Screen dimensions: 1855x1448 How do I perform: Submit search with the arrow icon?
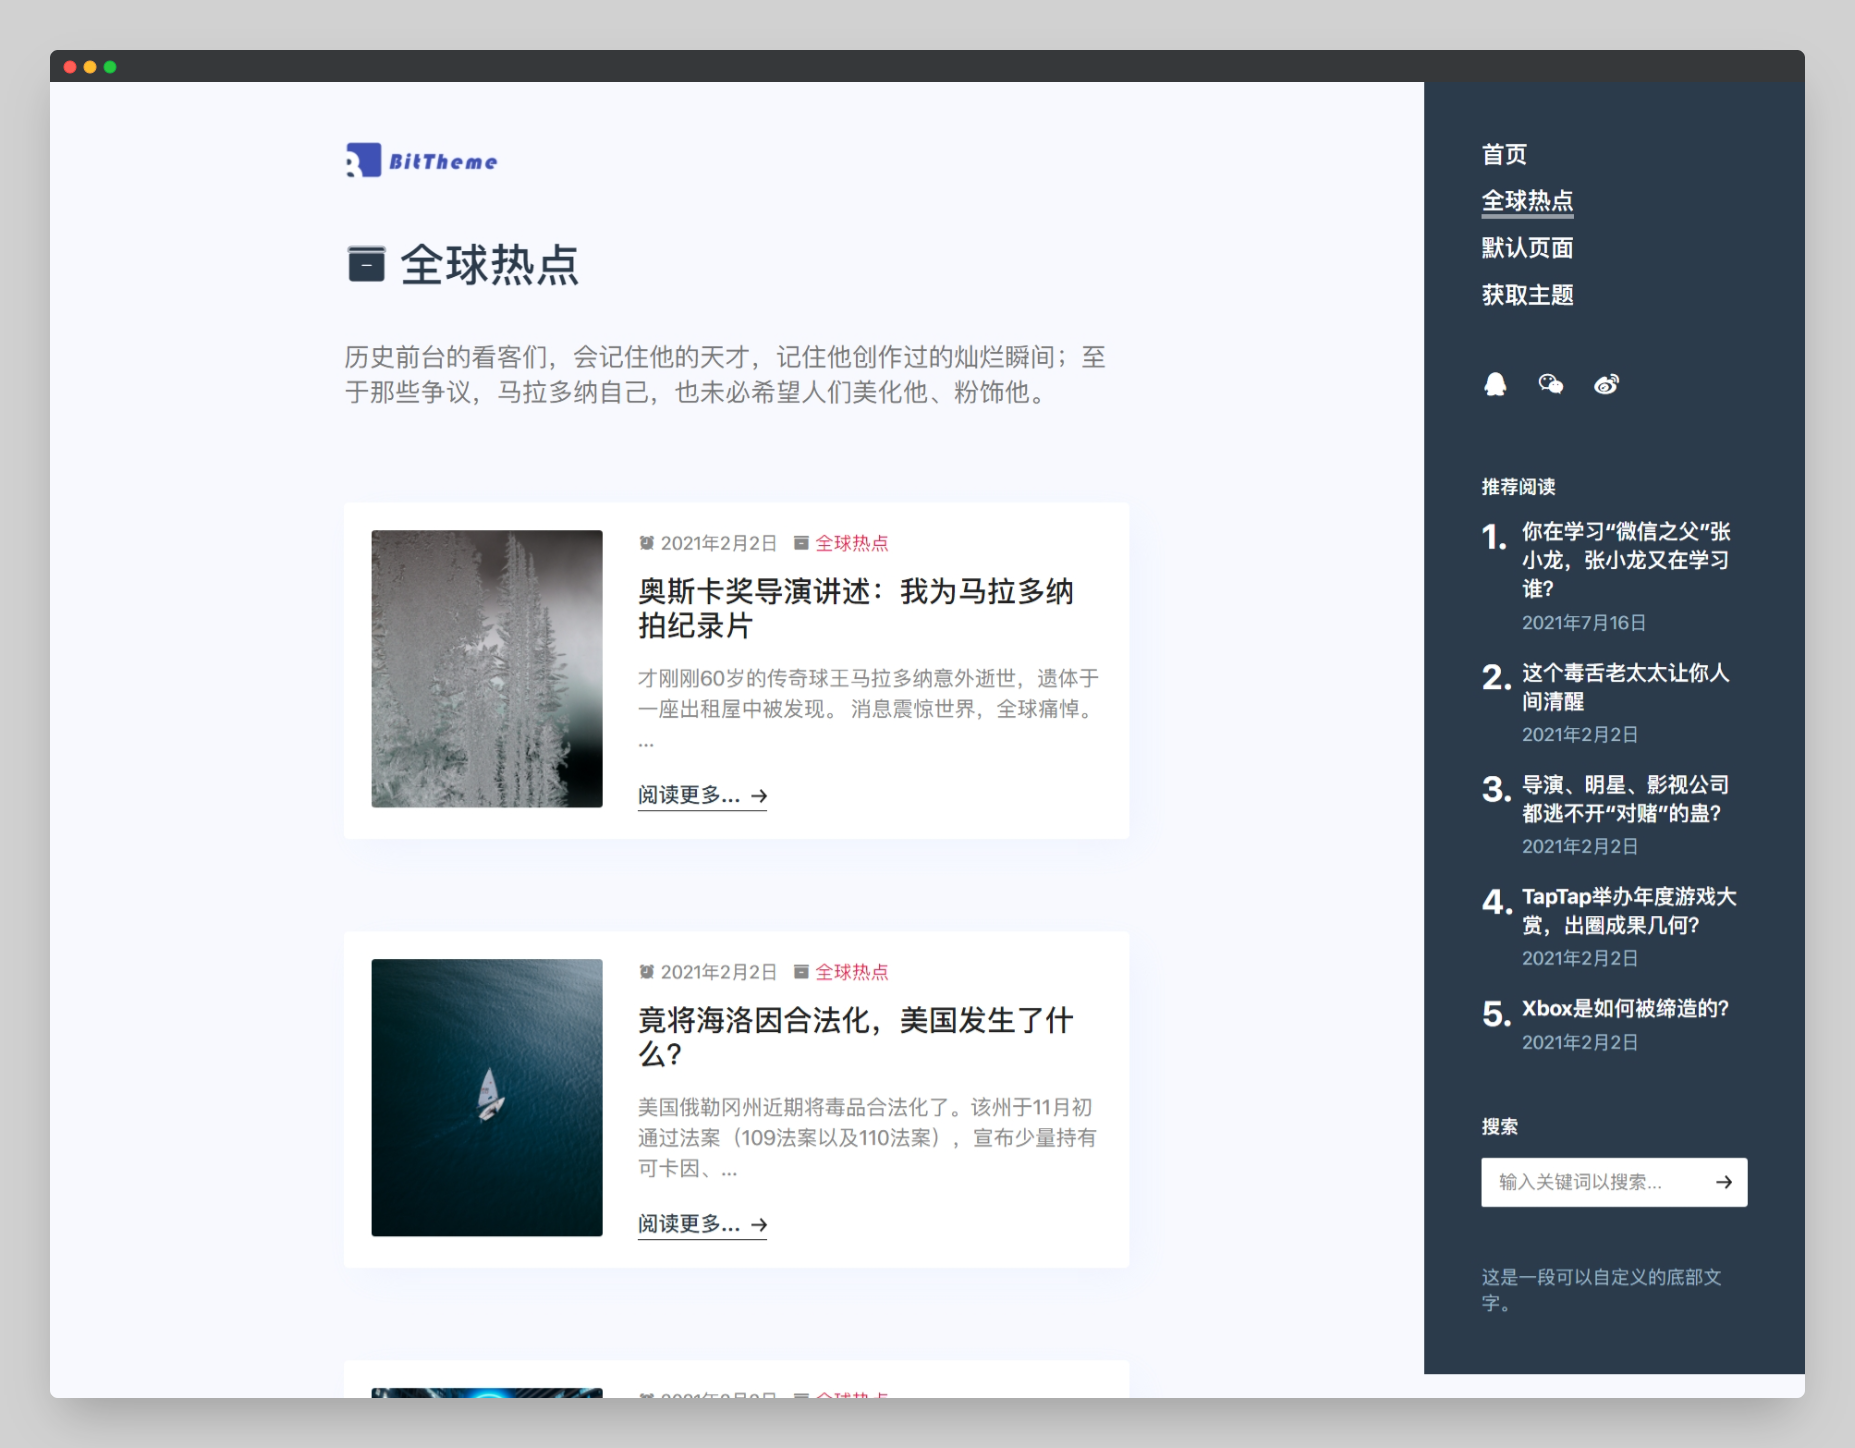click(1724, 1182)
